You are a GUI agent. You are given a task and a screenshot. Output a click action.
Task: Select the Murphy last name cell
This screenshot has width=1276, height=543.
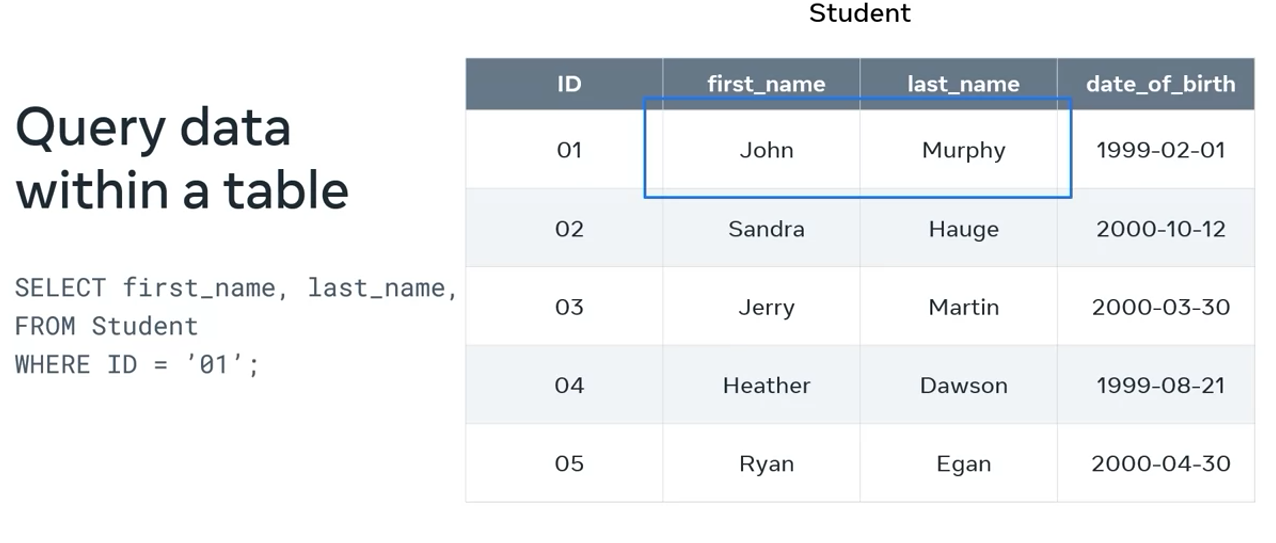(963, 150)
